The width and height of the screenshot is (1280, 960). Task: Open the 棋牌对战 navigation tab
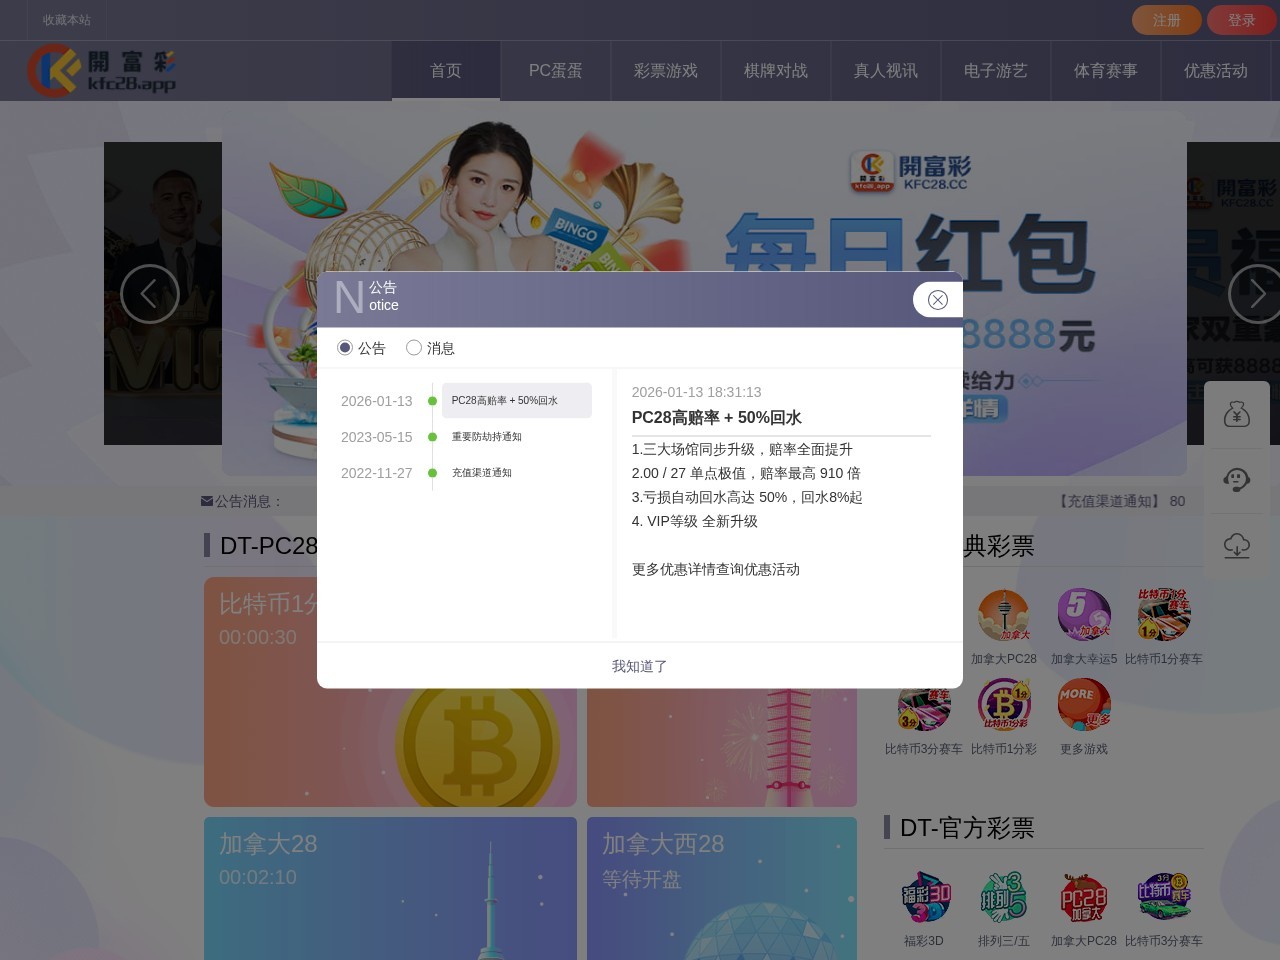(x=776, y=70)
